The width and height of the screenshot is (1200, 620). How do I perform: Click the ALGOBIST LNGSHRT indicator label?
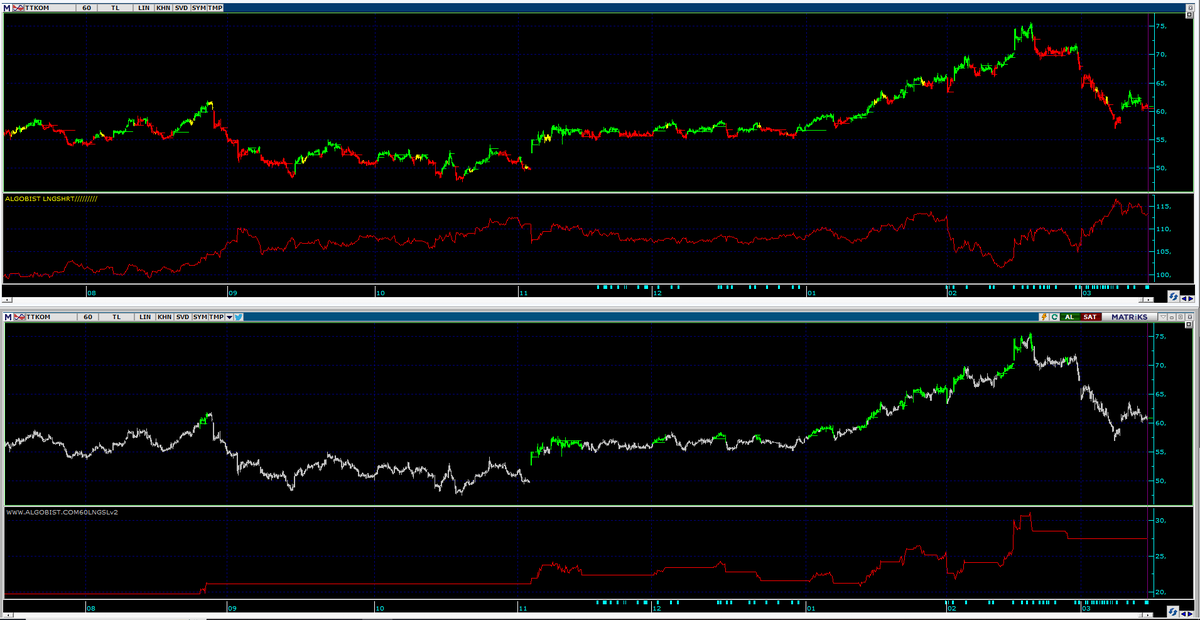pos(51,200)
